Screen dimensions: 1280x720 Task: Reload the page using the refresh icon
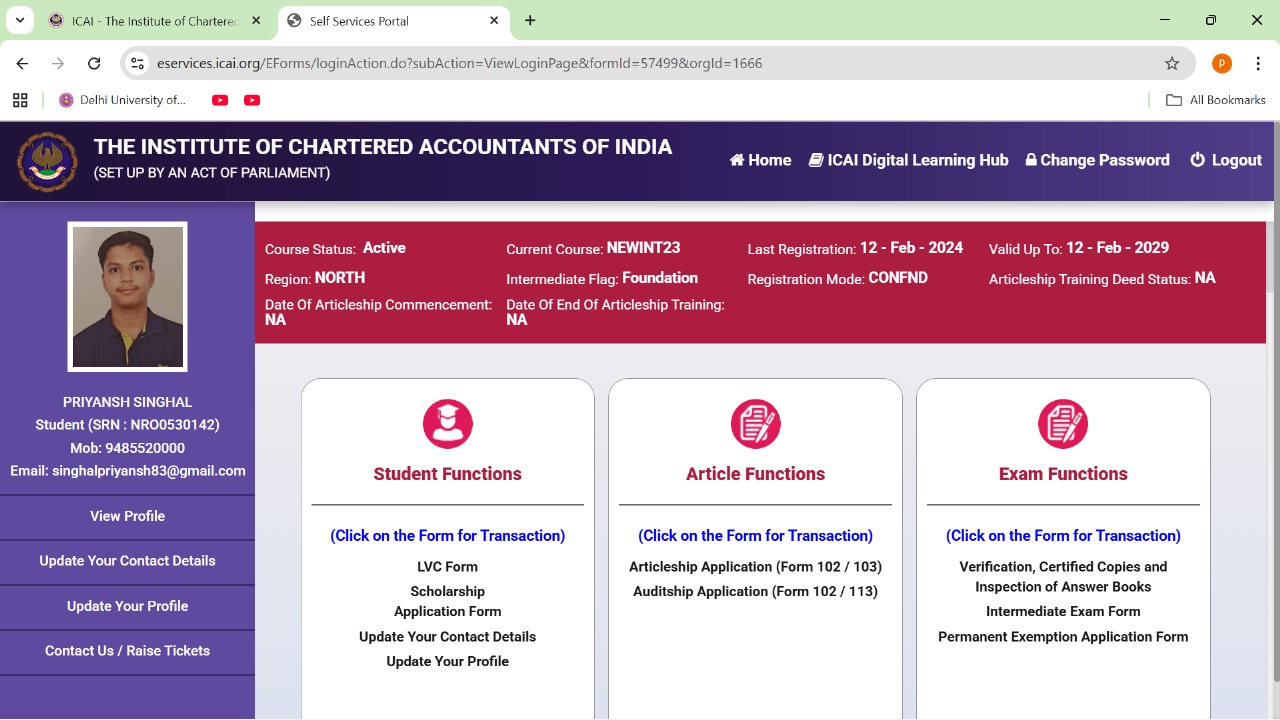tap(94, 63)
